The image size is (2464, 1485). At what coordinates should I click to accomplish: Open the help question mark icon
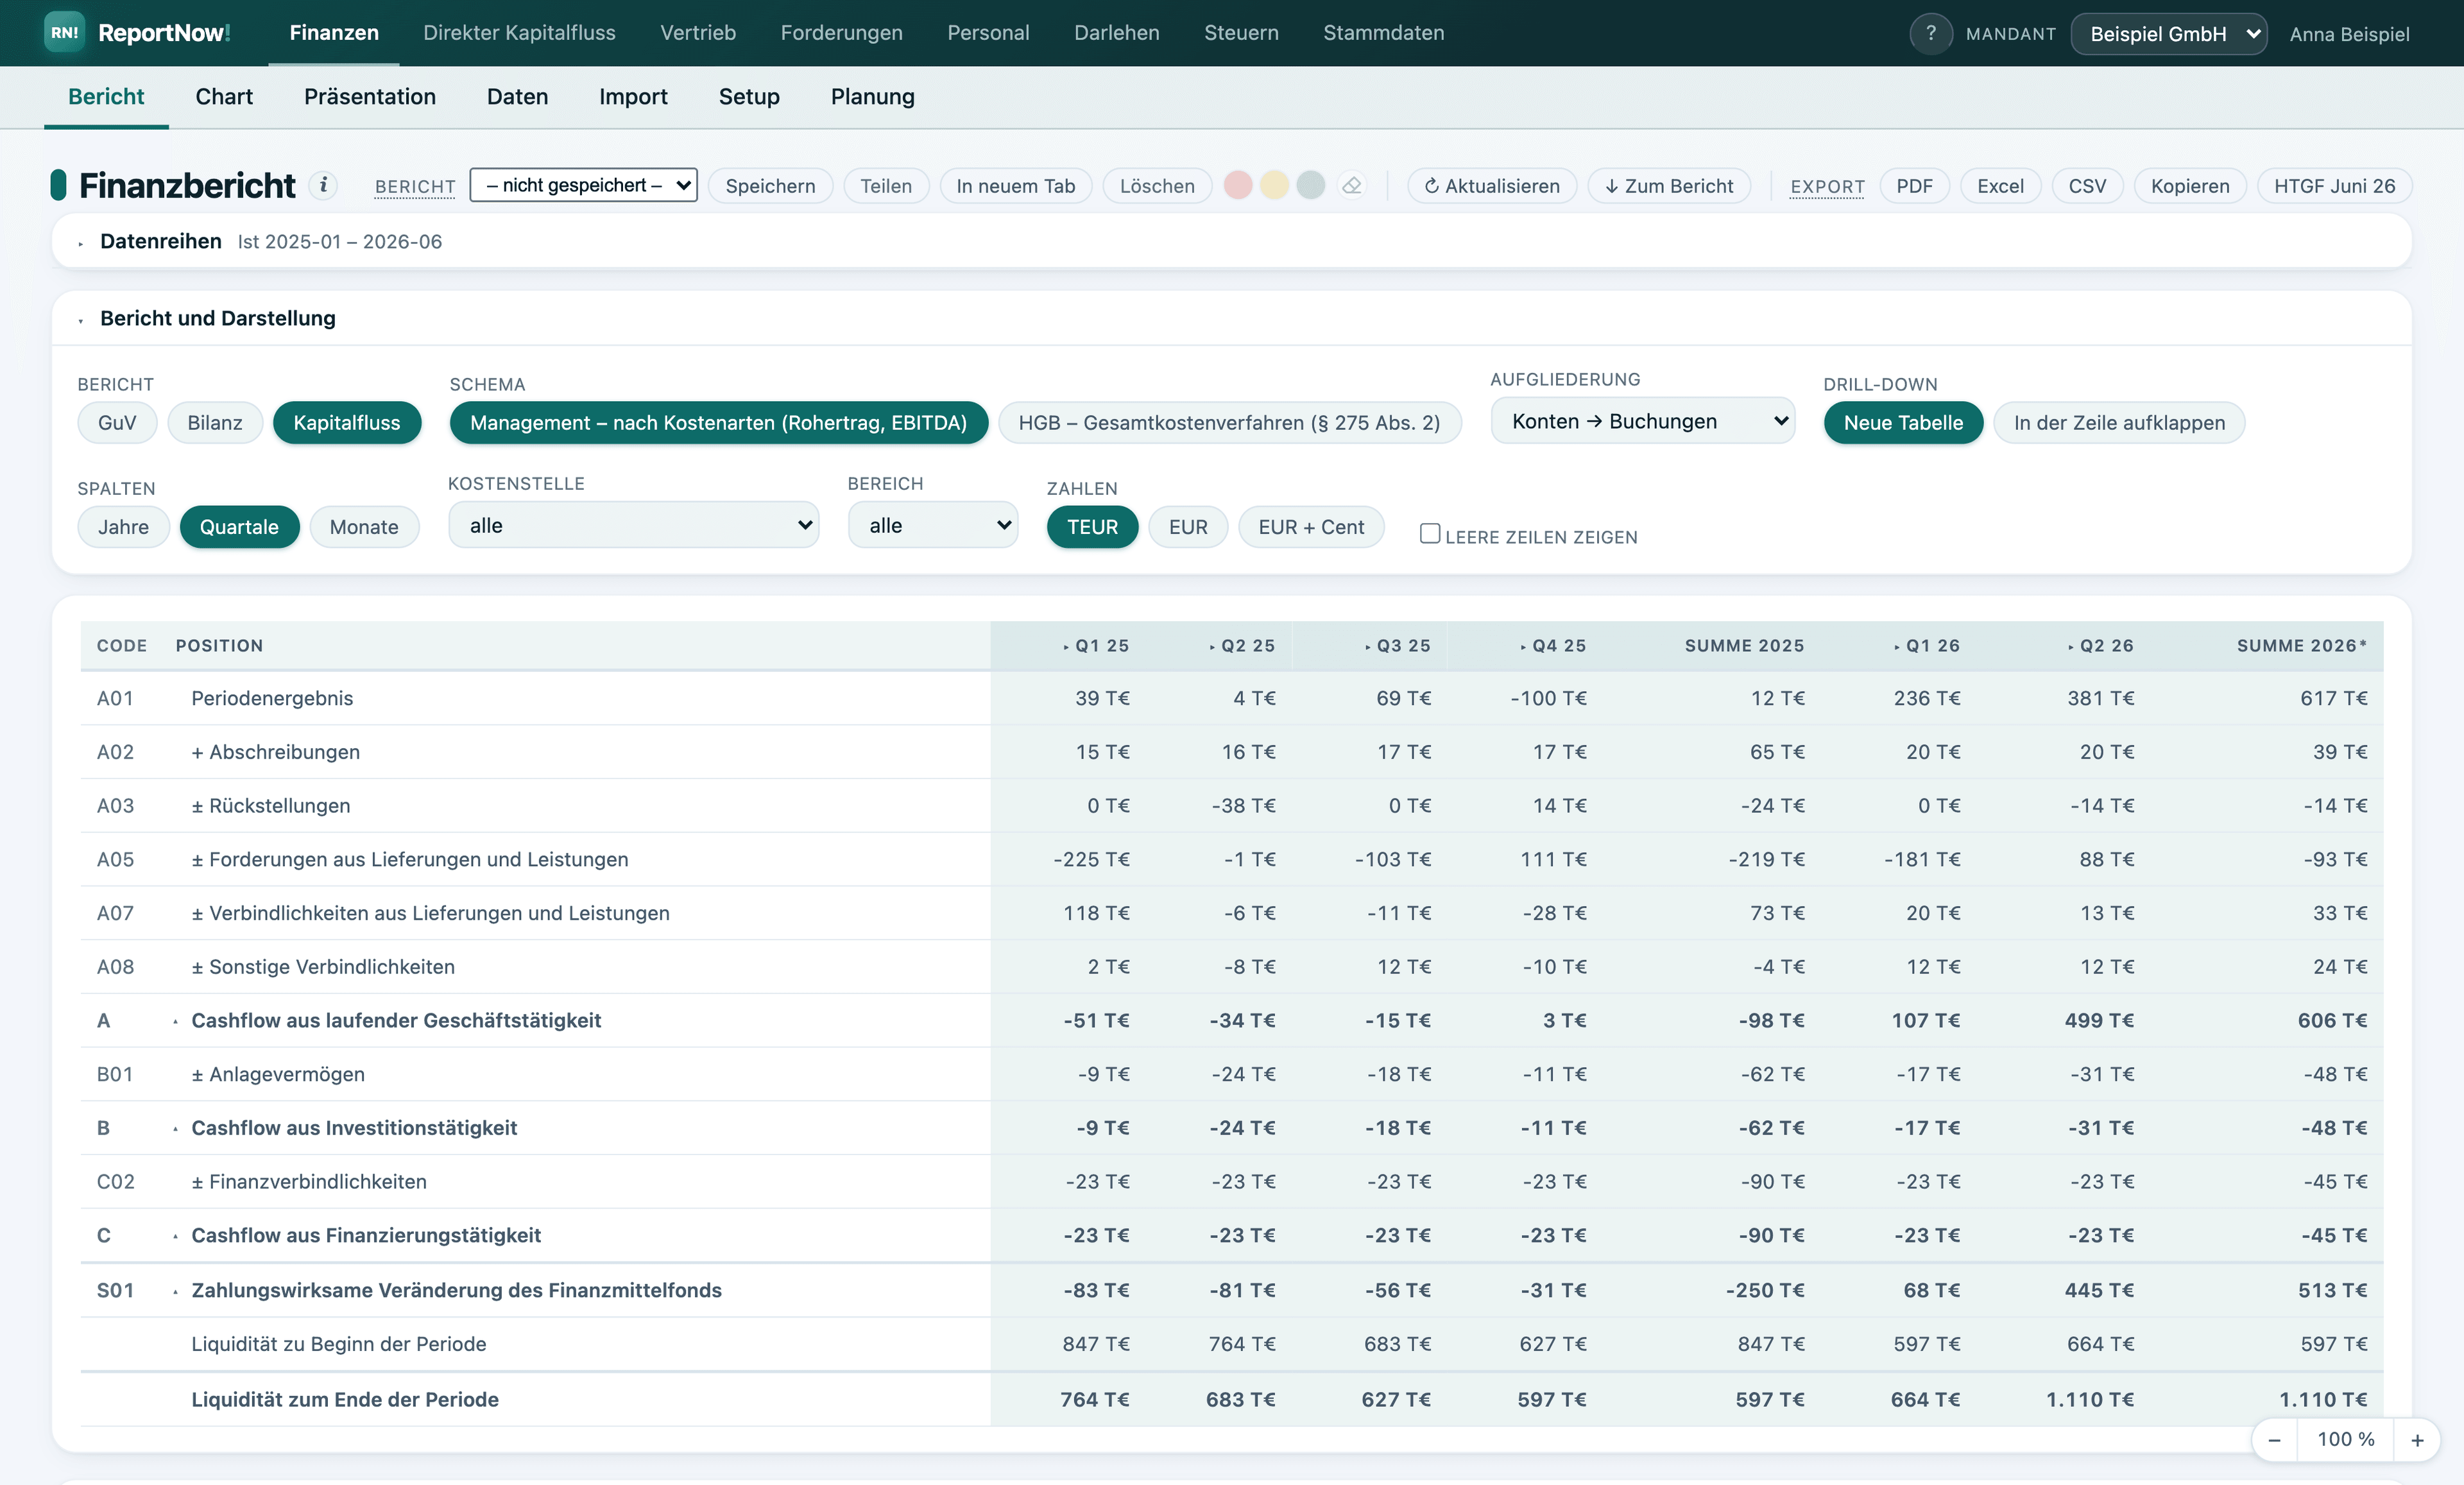tap(1930, 33)
